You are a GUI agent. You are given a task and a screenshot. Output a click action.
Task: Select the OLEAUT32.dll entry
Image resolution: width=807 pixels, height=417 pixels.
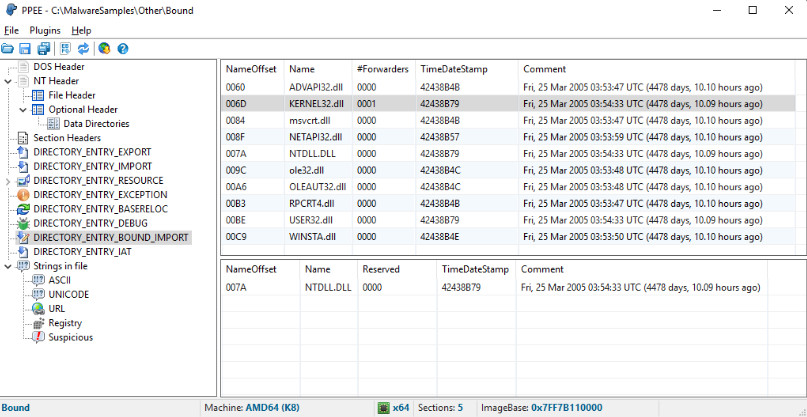318,187
